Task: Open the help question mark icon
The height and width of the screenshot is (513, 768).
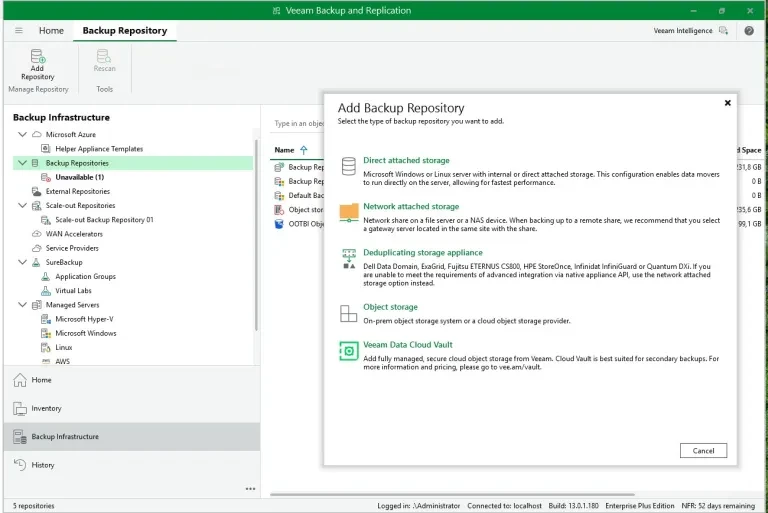Action: [x=749, y=30]
